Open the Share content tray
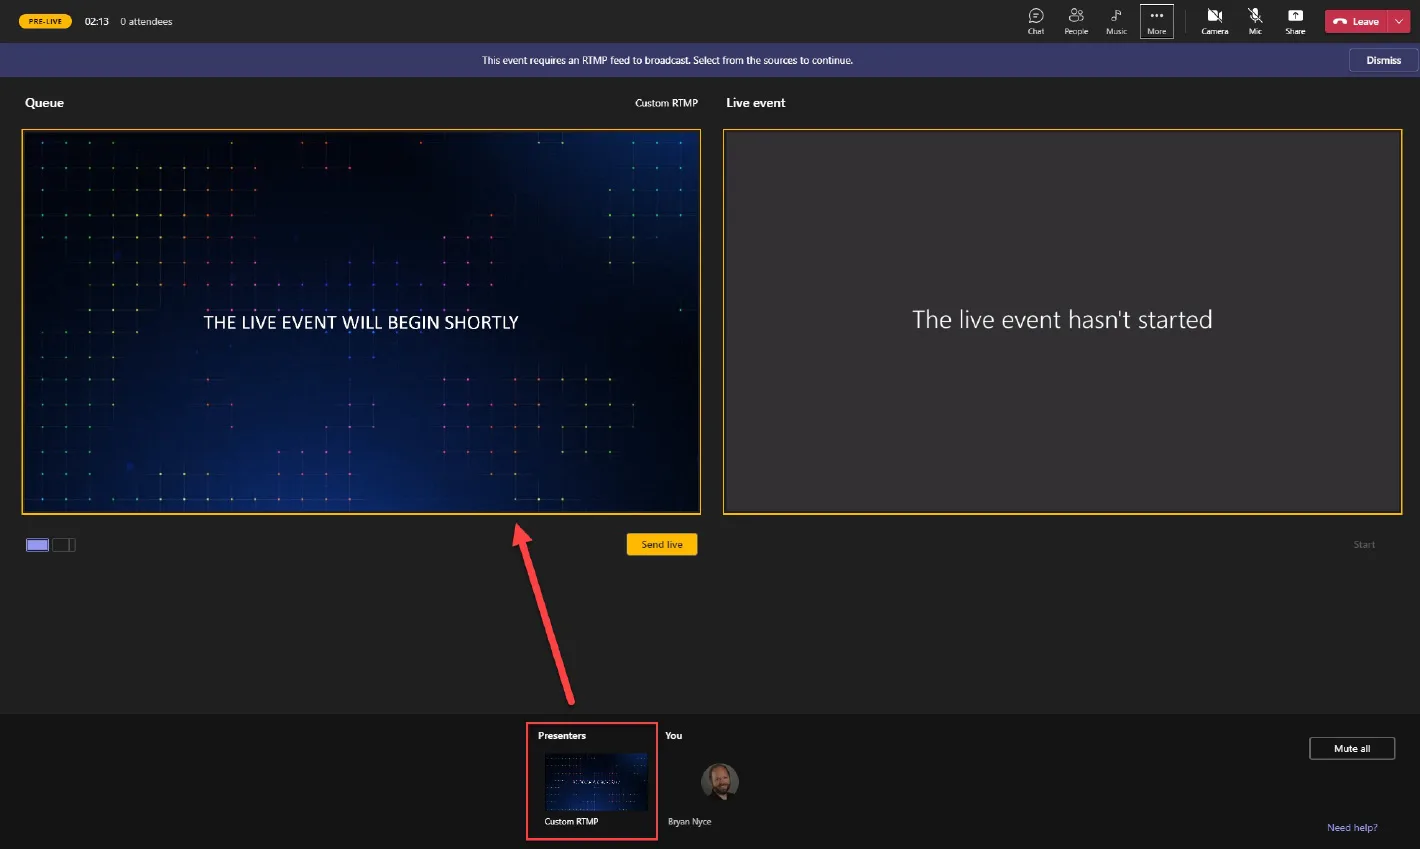 coord(1295,21)
